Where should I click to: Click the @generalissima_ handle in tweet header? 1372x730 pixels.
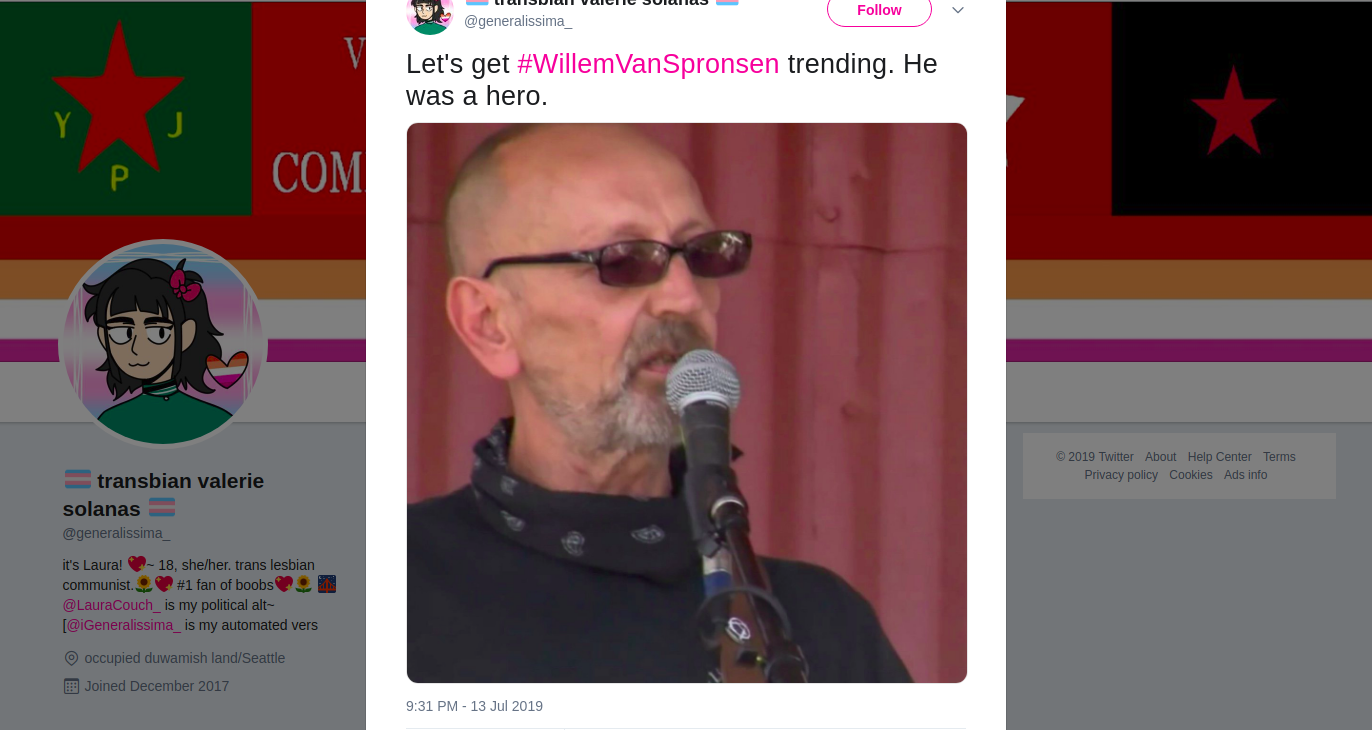click(518, 21)
